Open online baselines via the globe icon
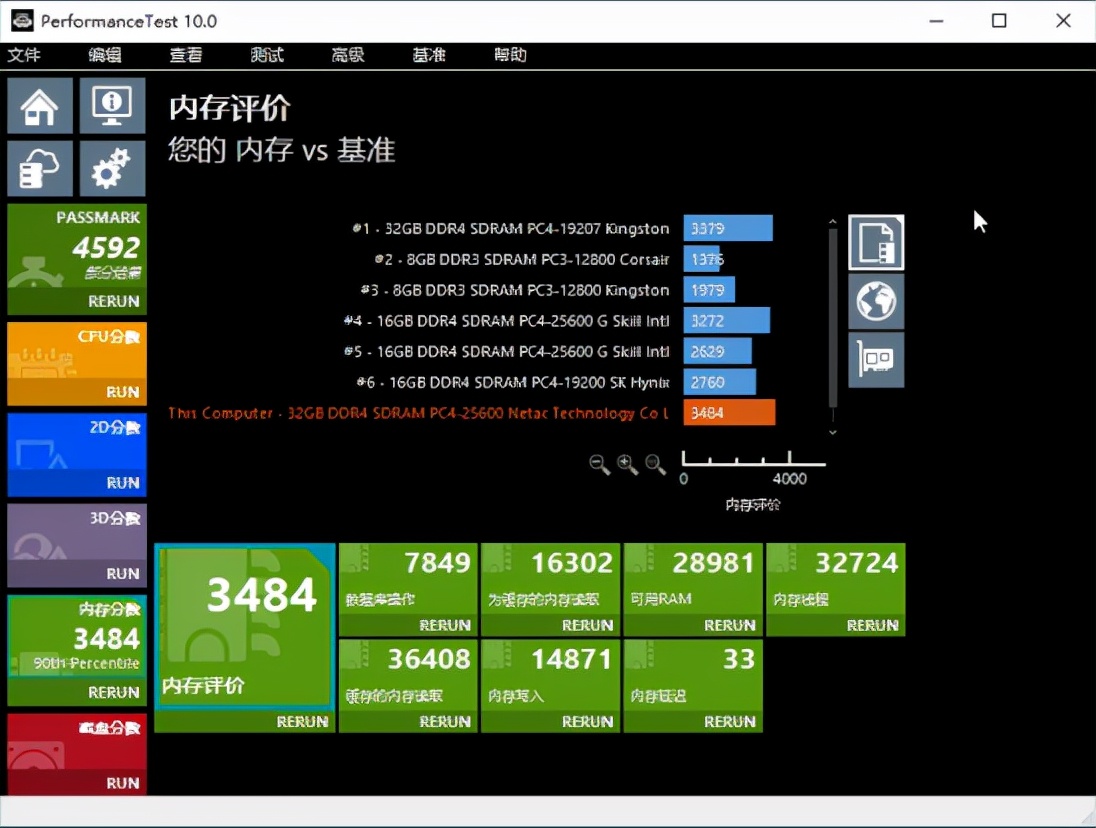Image resolution: width=1096 pixels, height=828 pixels. pyautogui.click(x=876, y=301)
